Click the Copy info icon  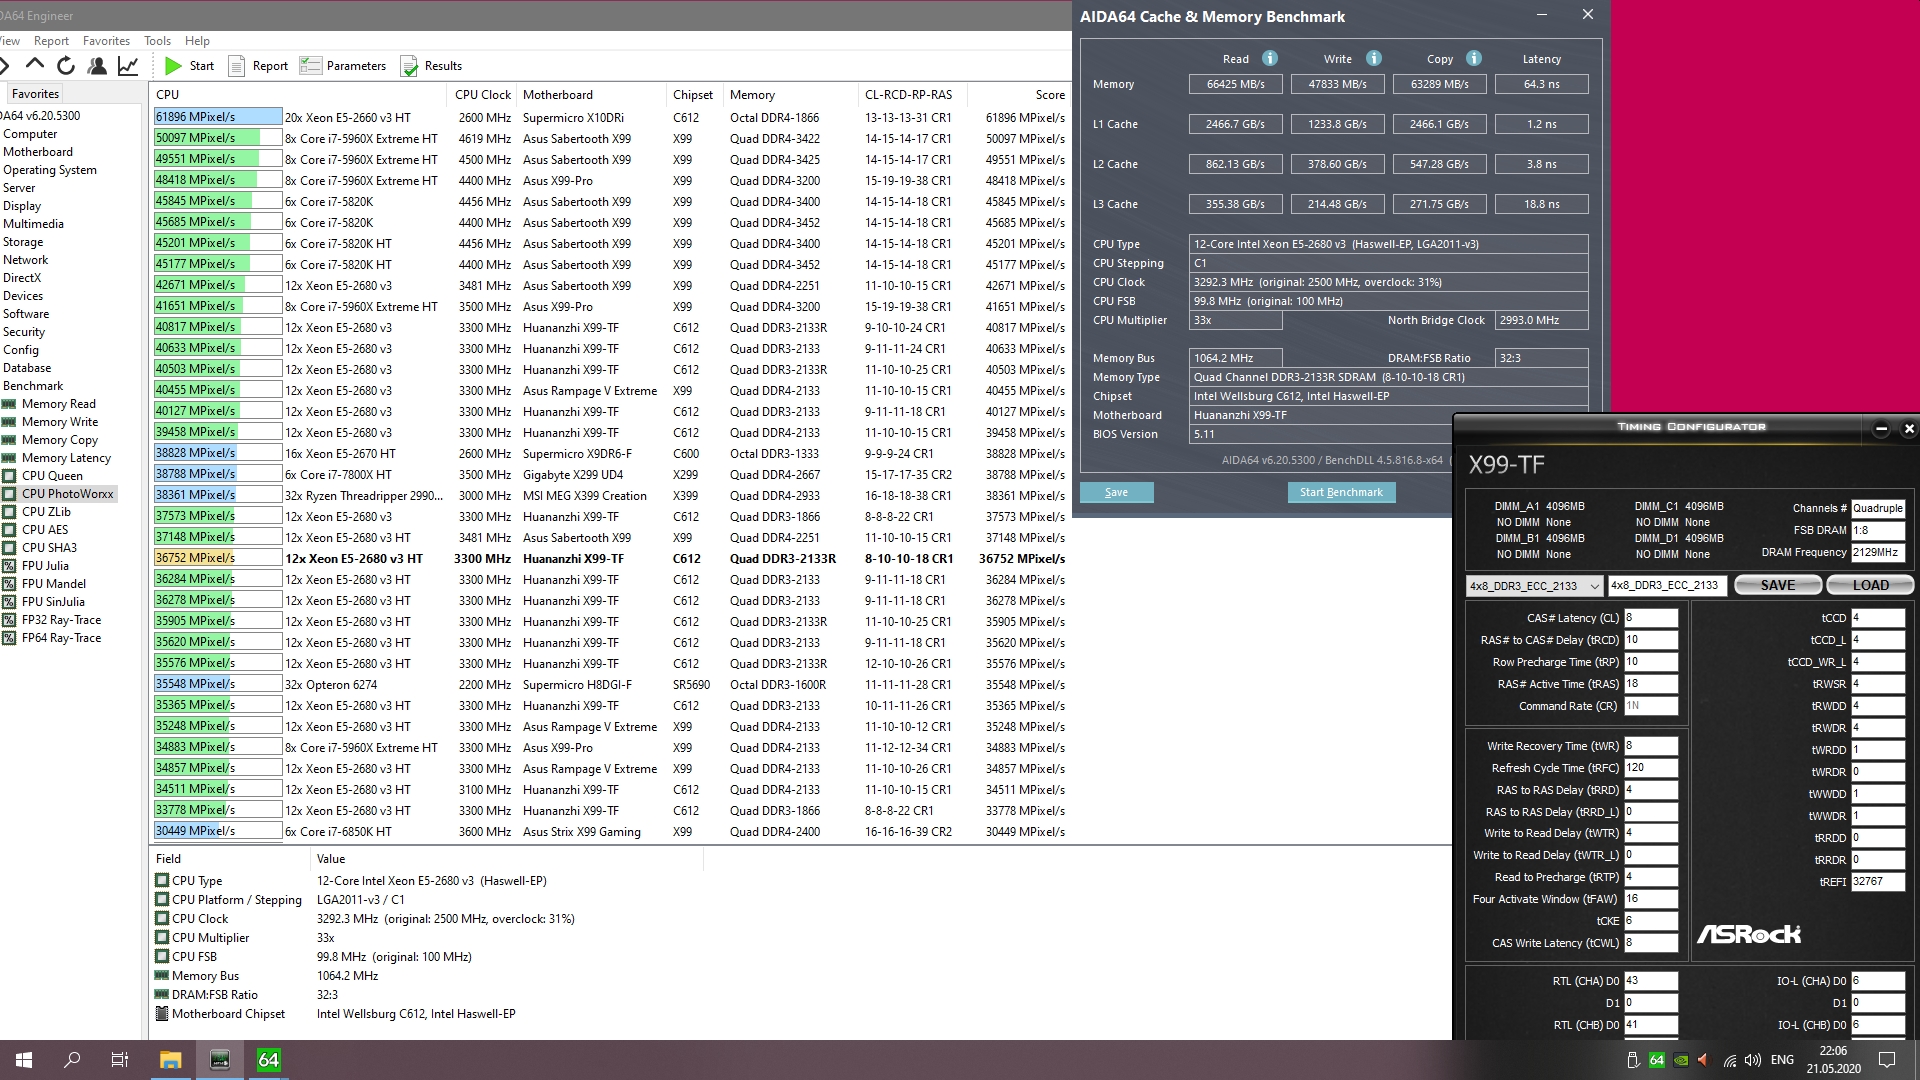pyautogui.click(x=1474, y=58)
